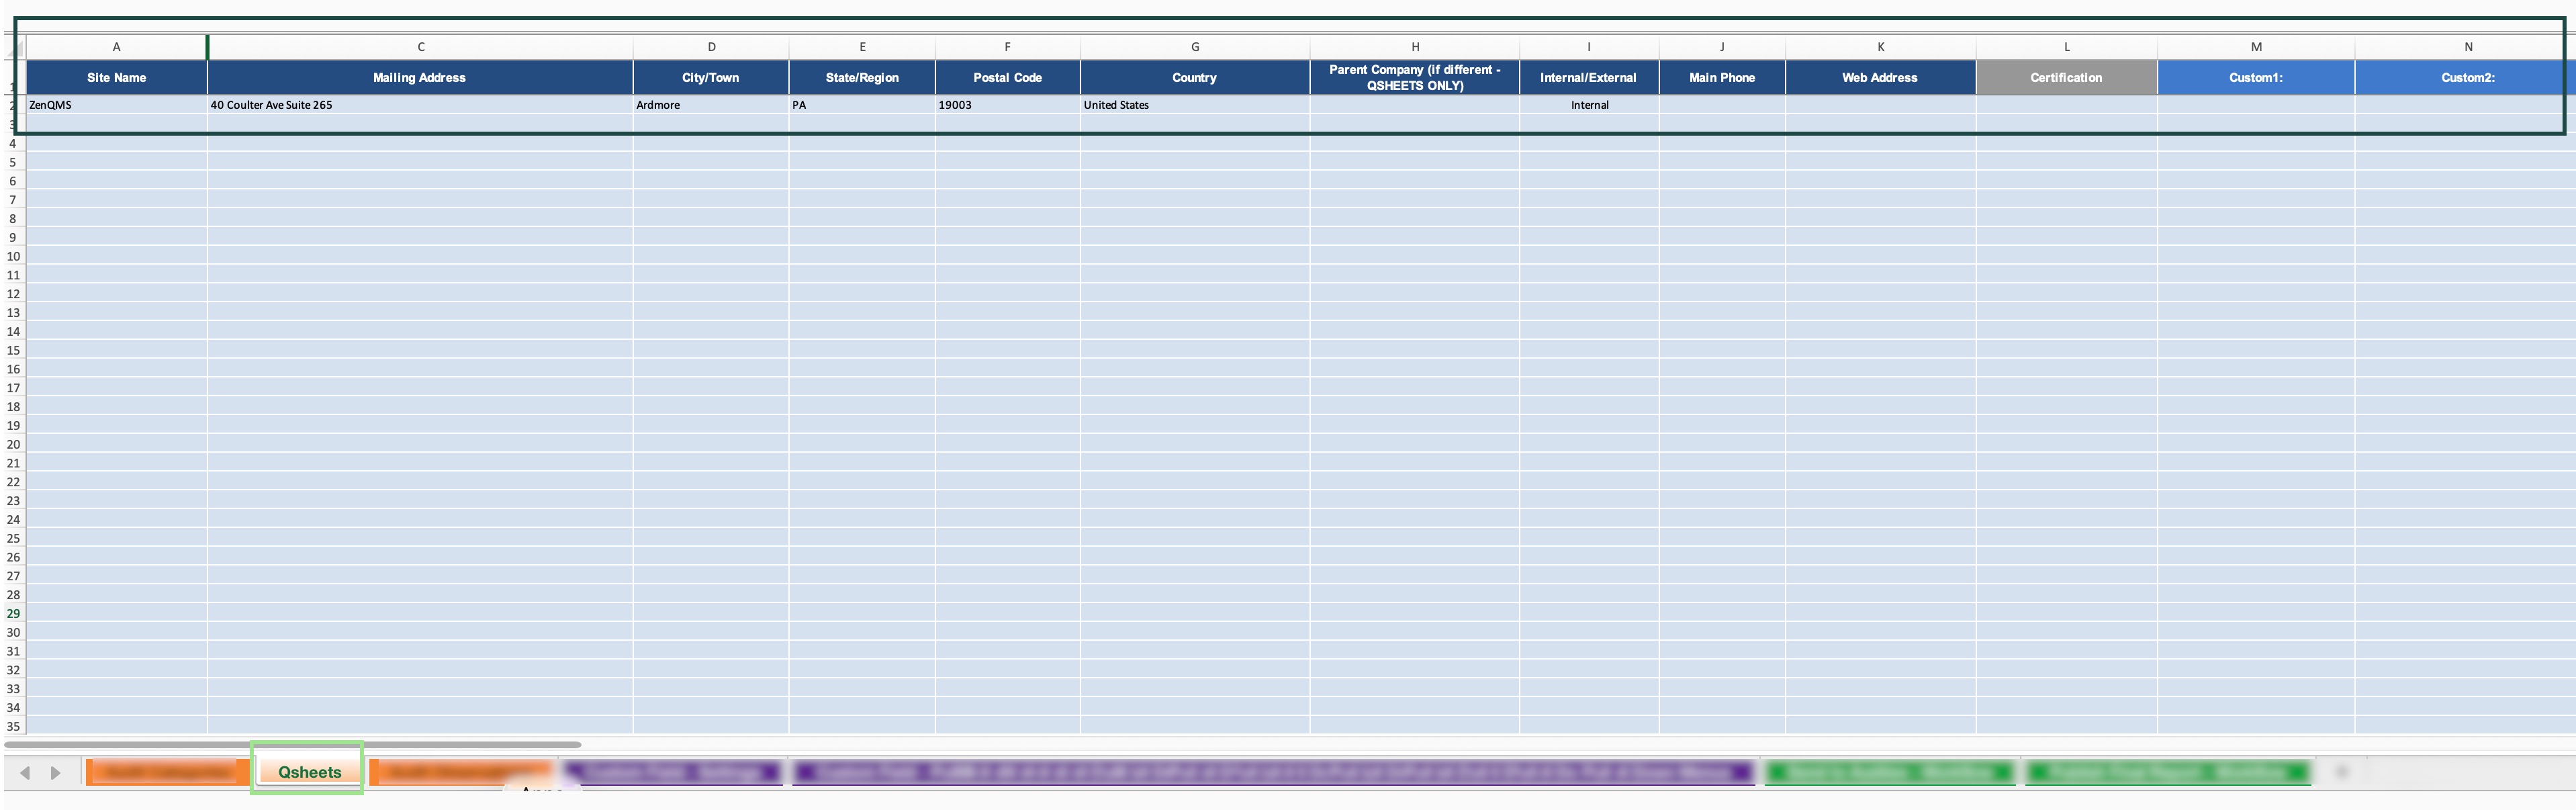The height and width of the screenshot is (810, 2576).
Task: Click the 'Internal/External' header cell
Action: tap(1589, 77)
